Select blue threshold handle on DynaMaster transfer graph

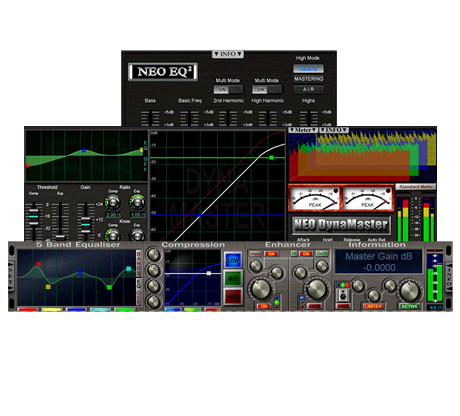200,215
